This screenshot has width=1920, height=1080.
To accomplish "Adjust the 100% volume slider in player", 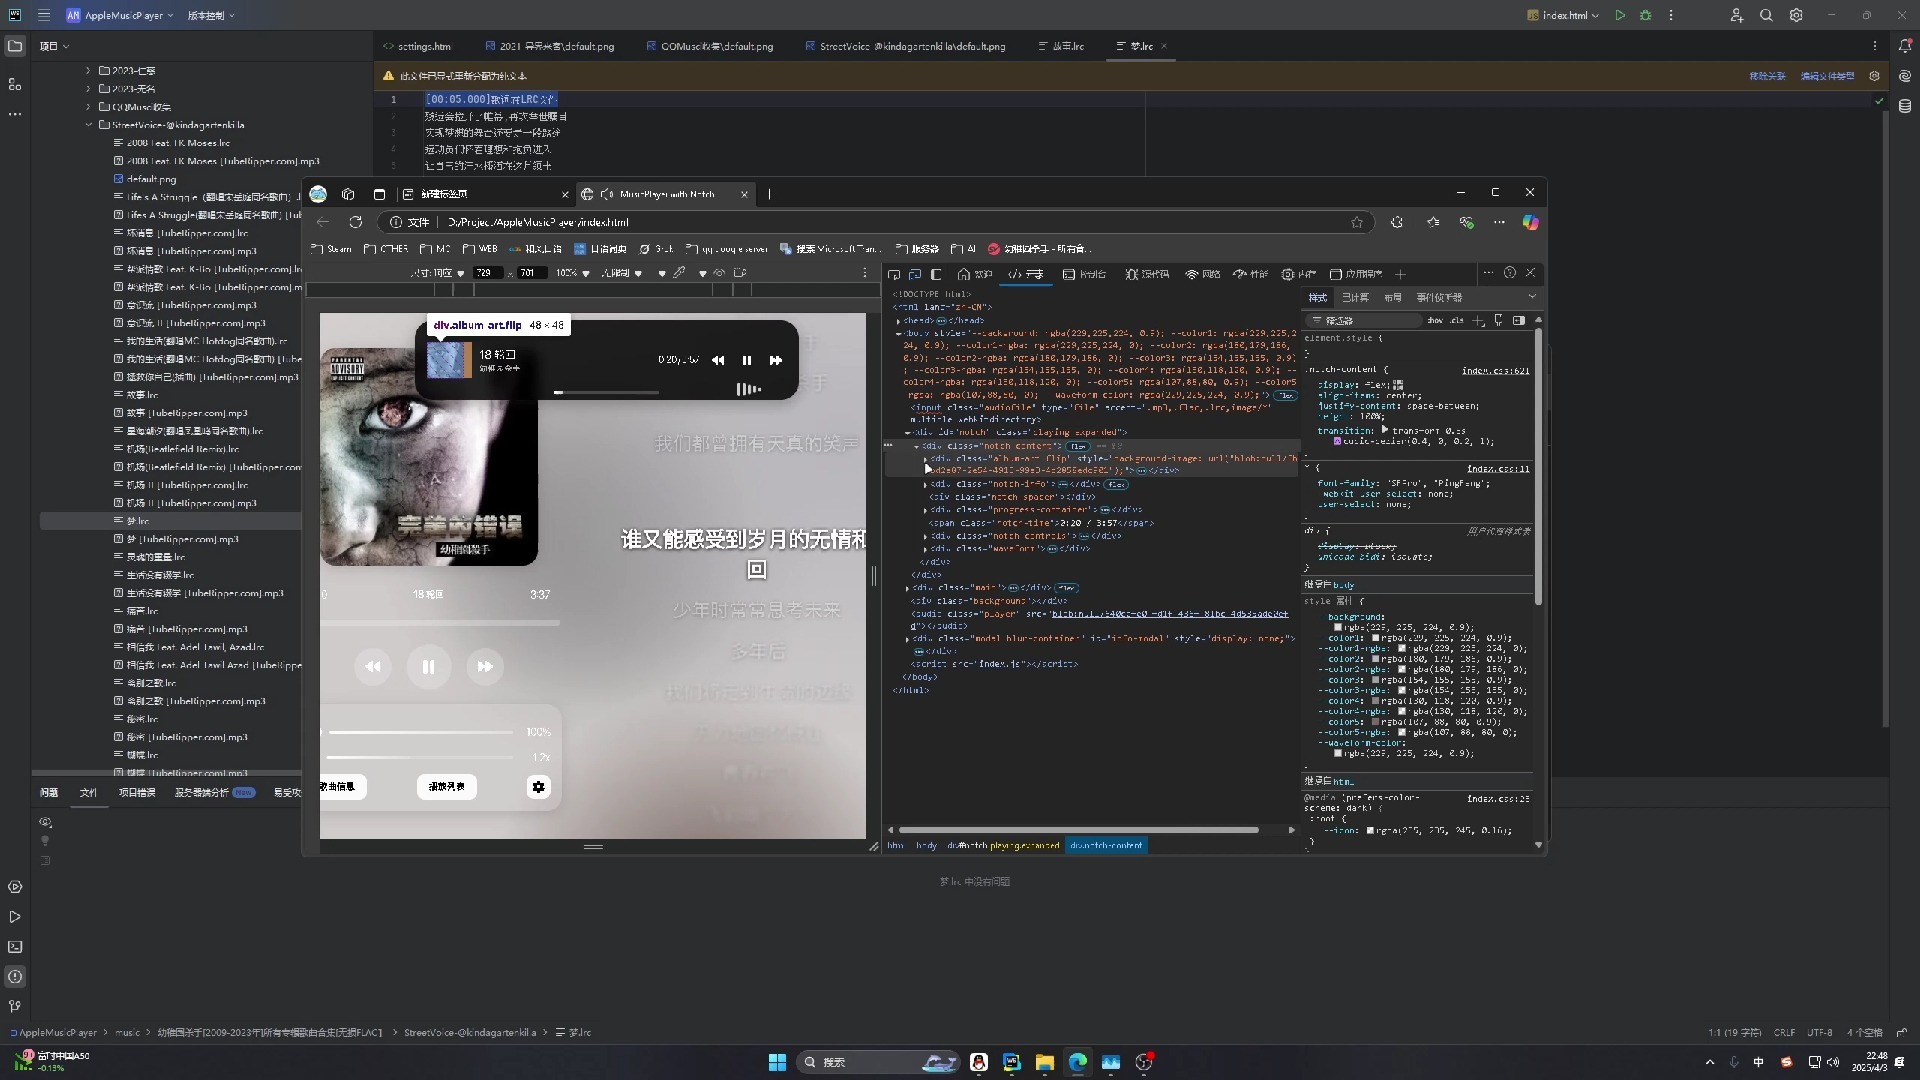I will (422, 732).
